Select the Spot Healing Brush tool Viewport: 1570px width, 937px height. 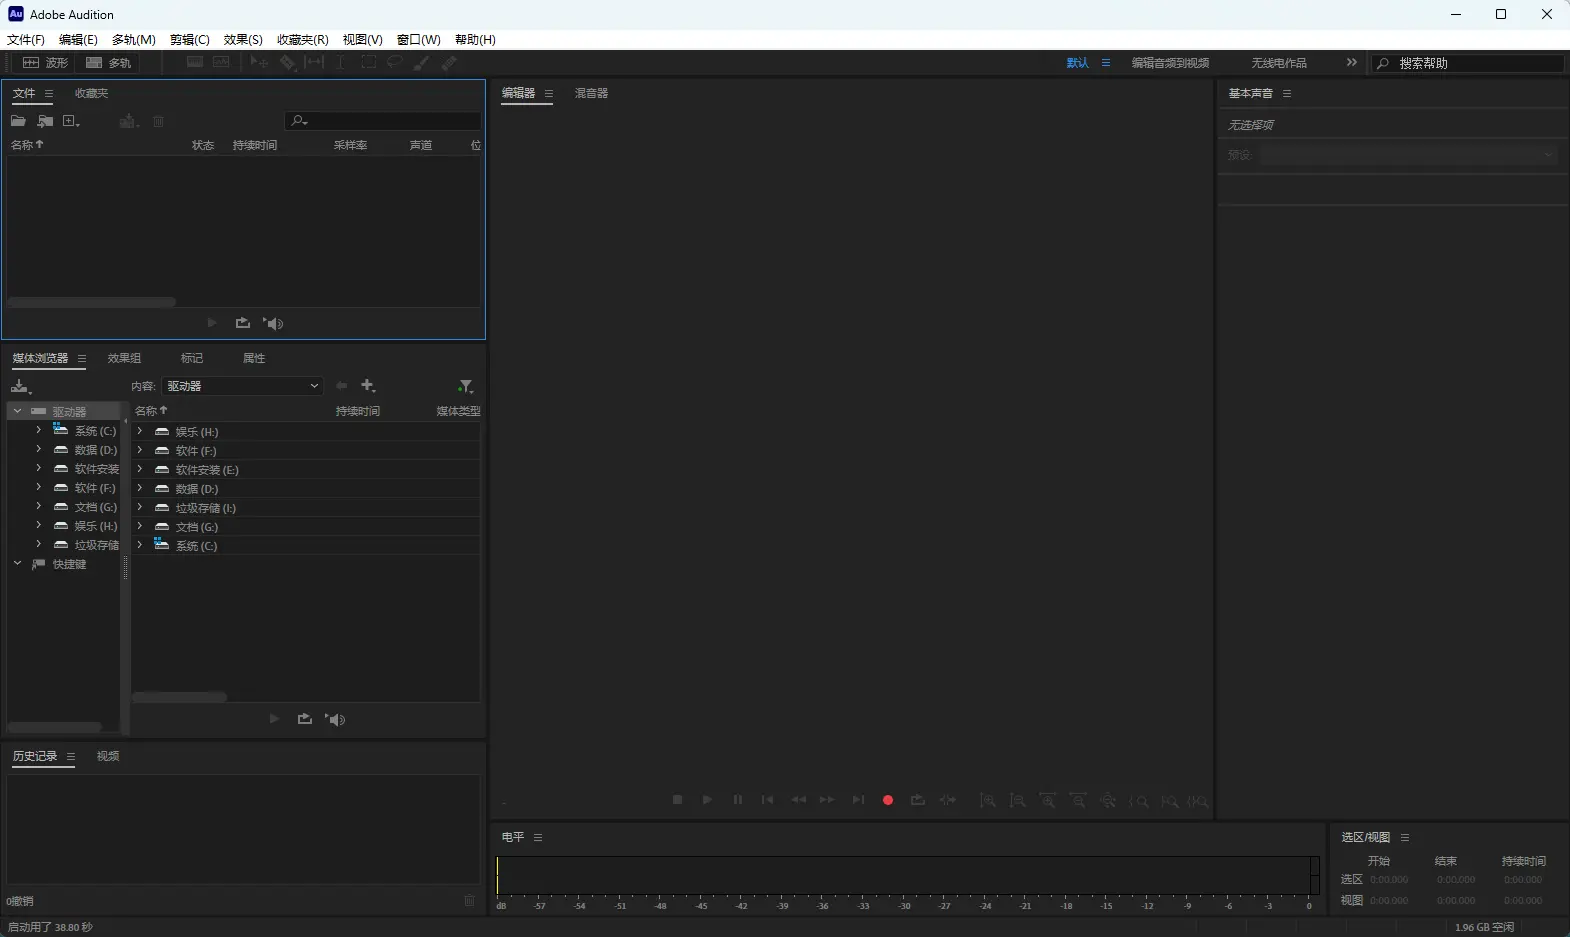click(x=449, y=62)
